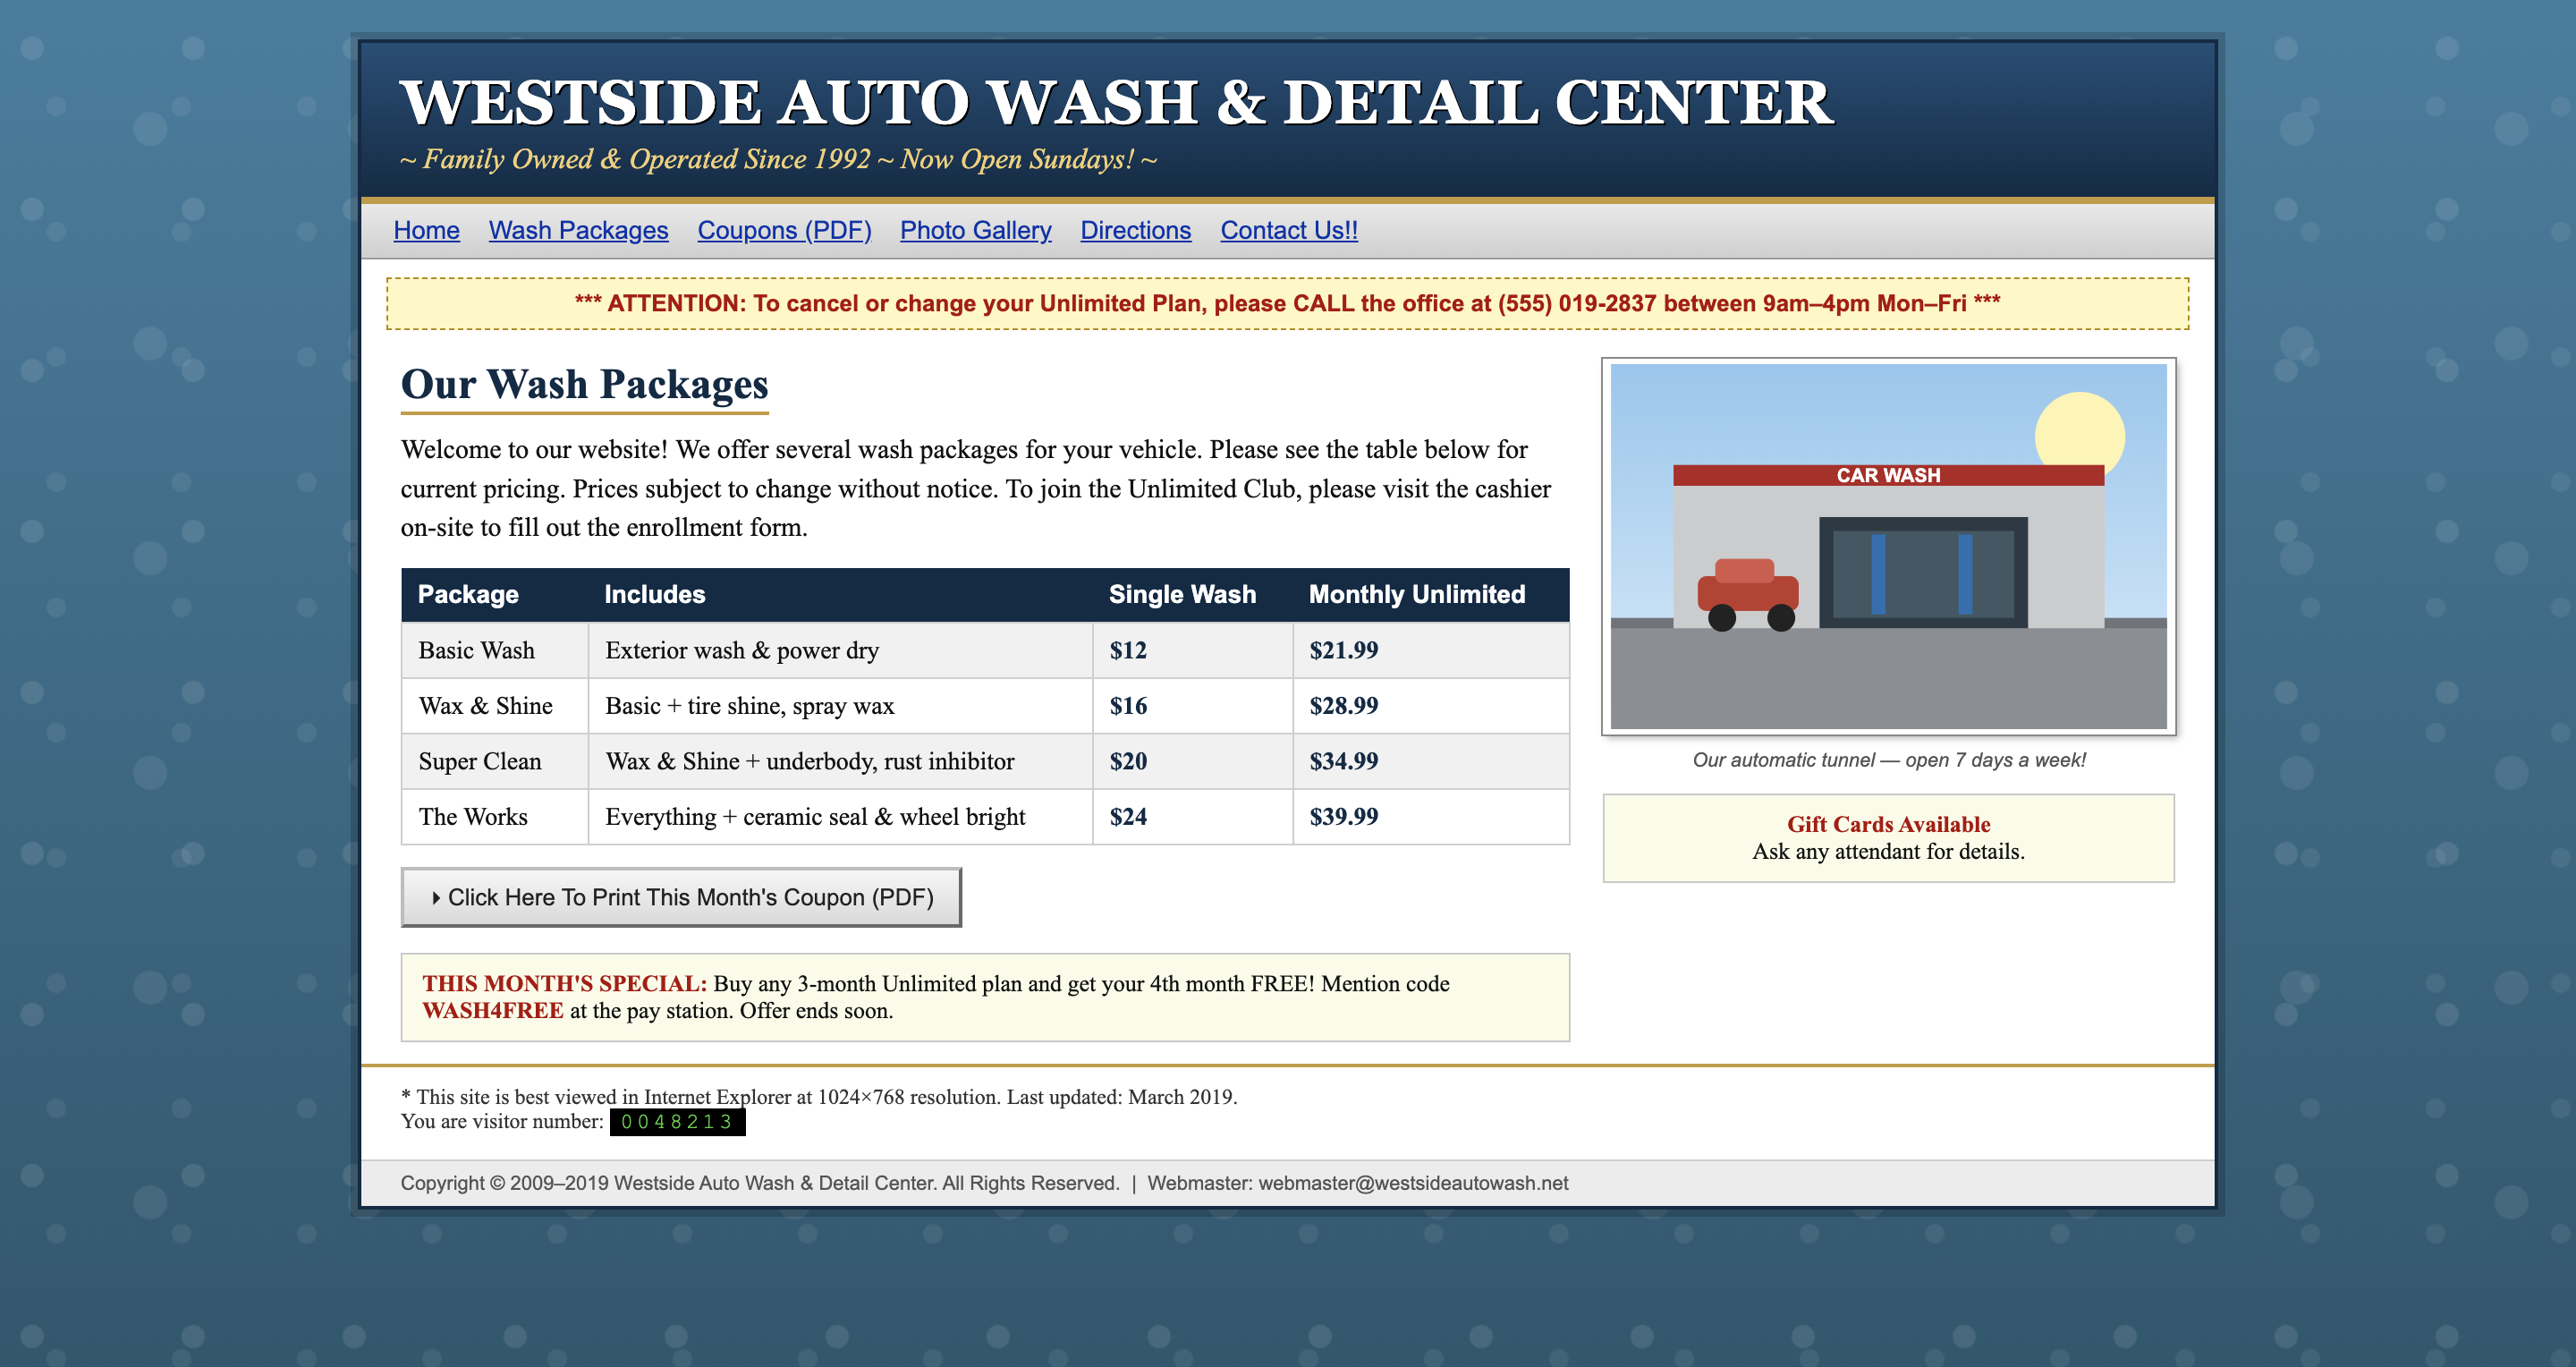The height and width of the screenshot is (1367, 2576).
Task: Click the webmaster email address in footer
Action: [x=1412, y=1183]
